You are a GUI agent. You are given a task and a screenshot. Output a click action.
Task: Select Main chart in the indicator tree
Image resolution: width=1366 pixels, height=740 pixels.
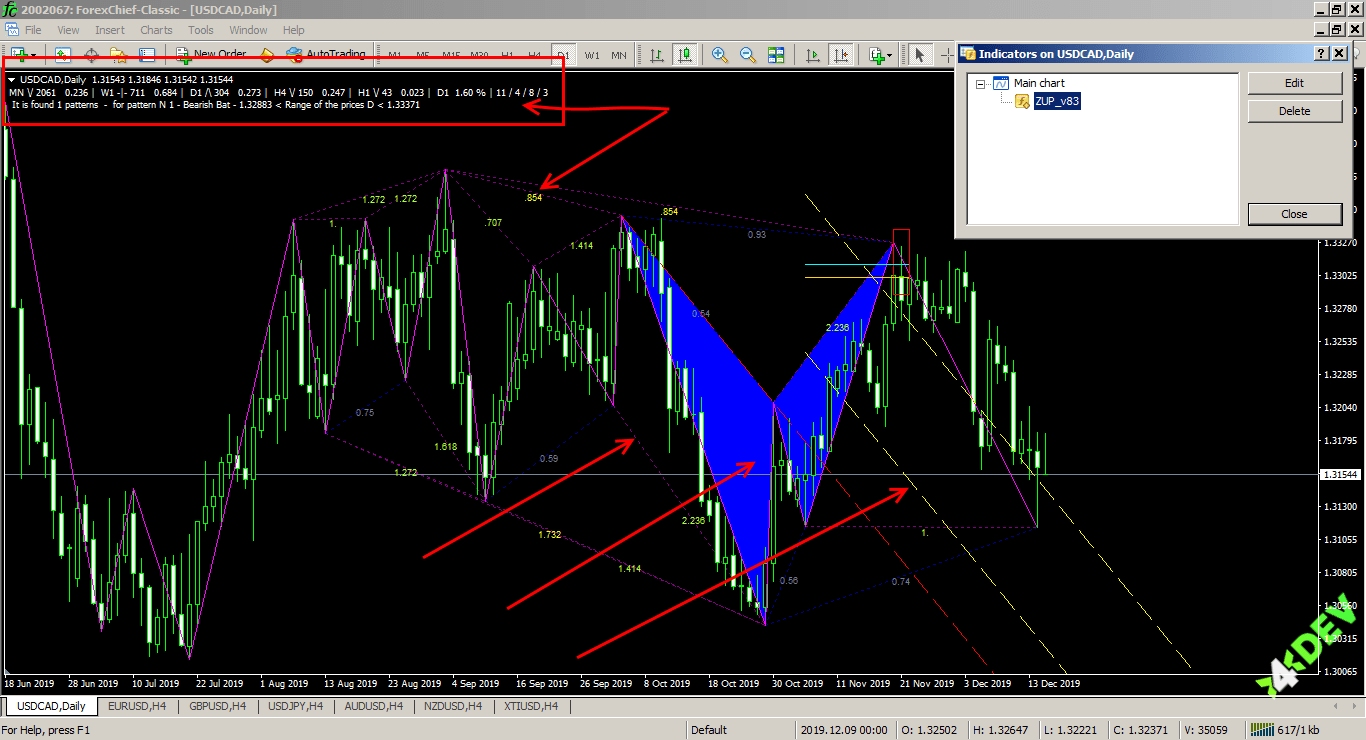click(1039, 83)
